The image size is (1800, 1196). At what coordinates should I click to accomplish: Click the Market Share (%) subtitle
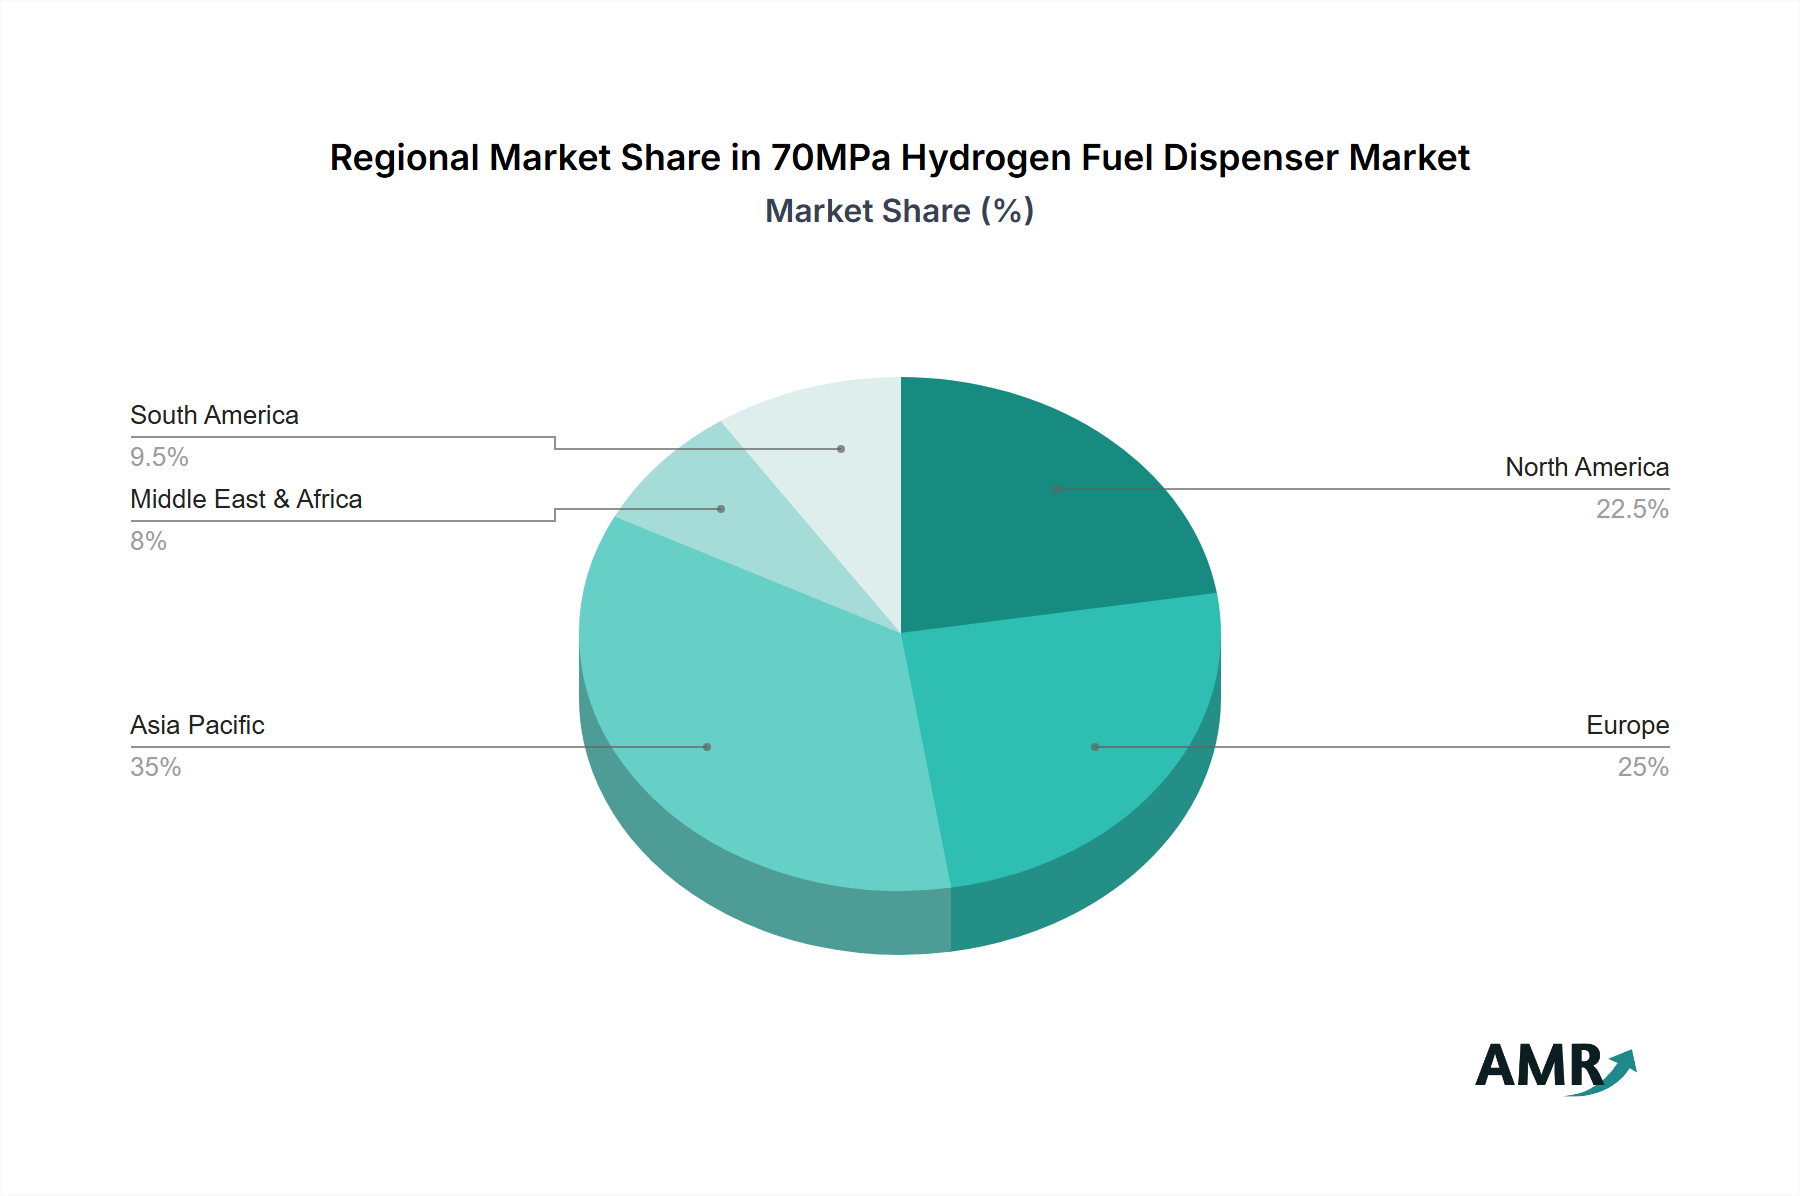899,211
